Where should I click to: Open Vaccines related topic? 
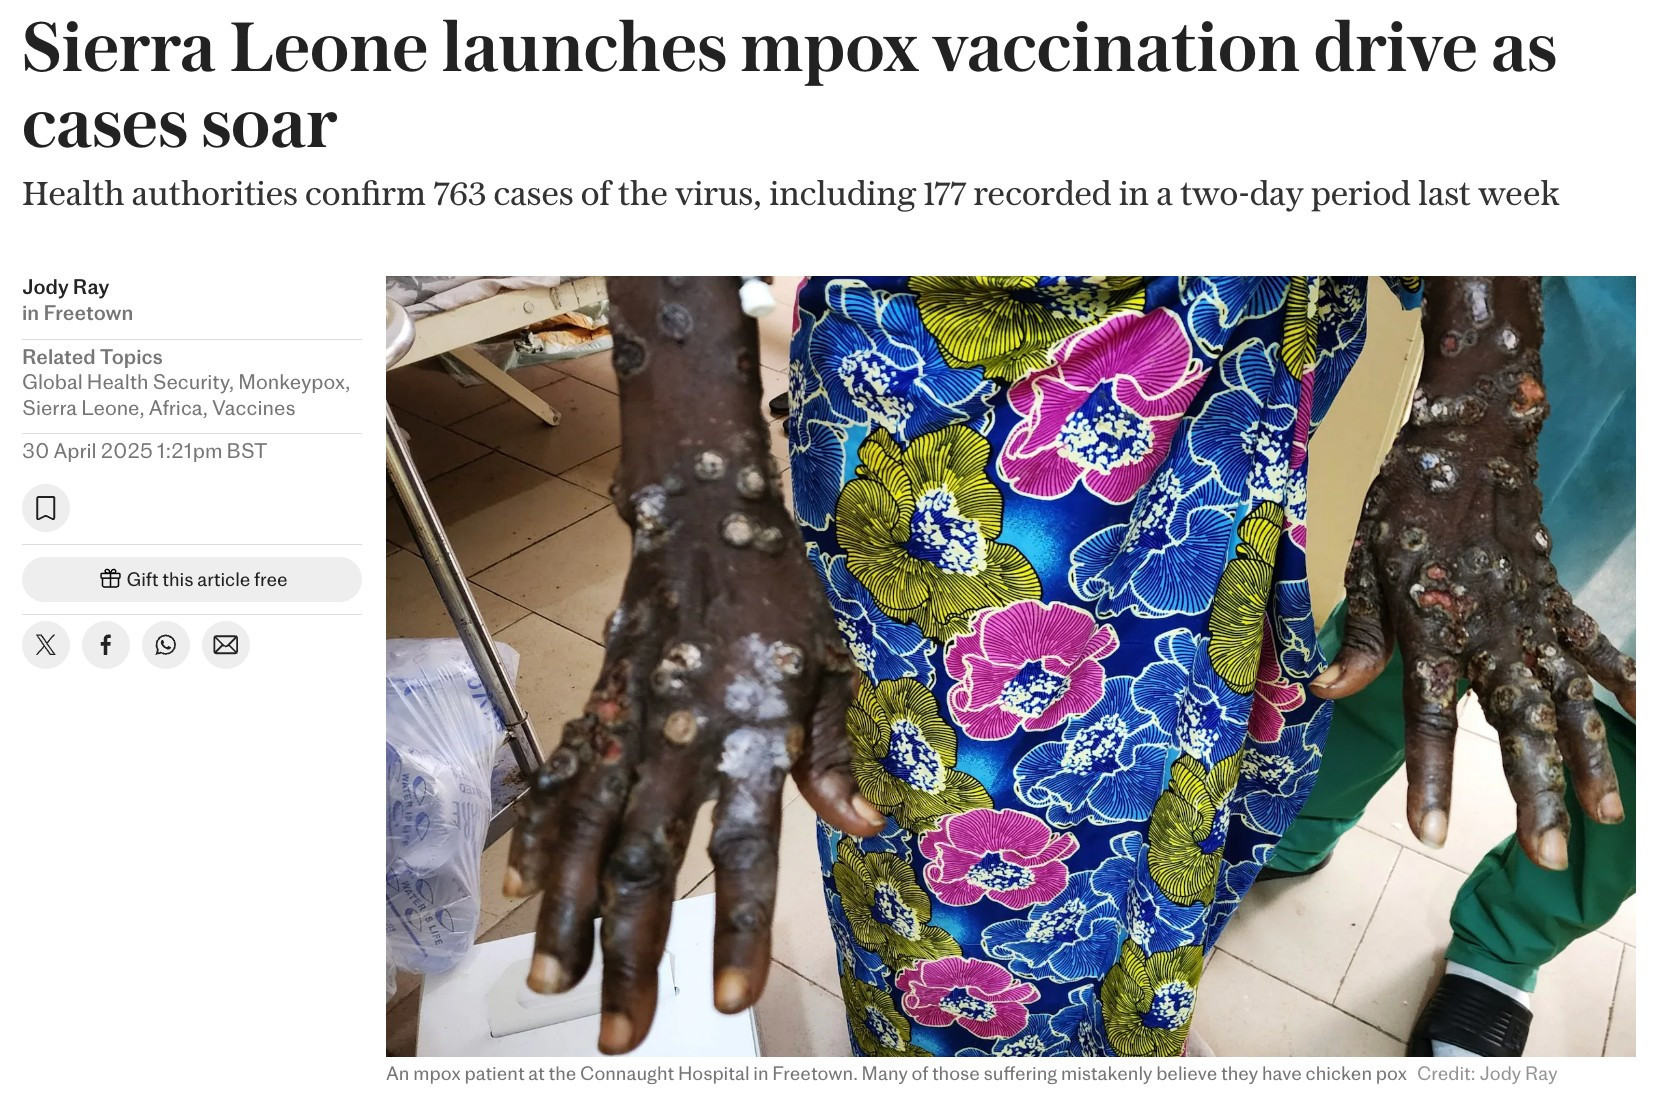(x=253, y=408)
